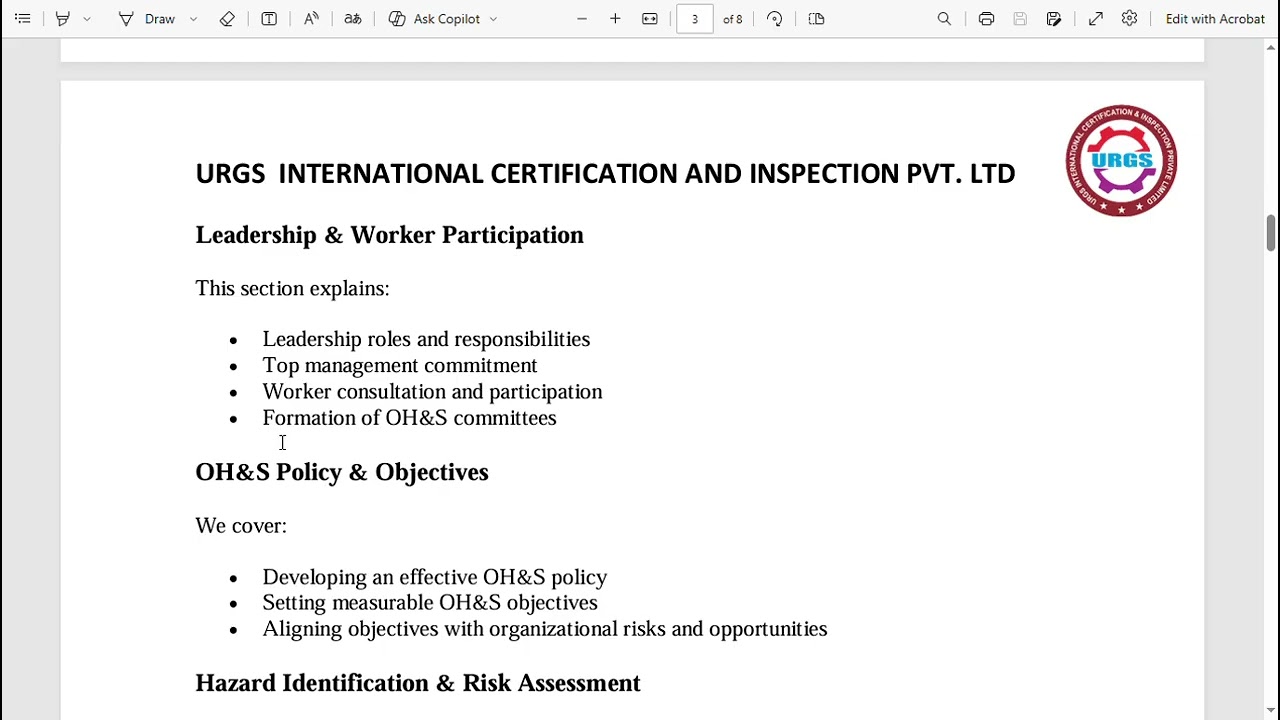Click scrollbar up arrow
The image size is (1280, 720).
tap(1271, 47)
